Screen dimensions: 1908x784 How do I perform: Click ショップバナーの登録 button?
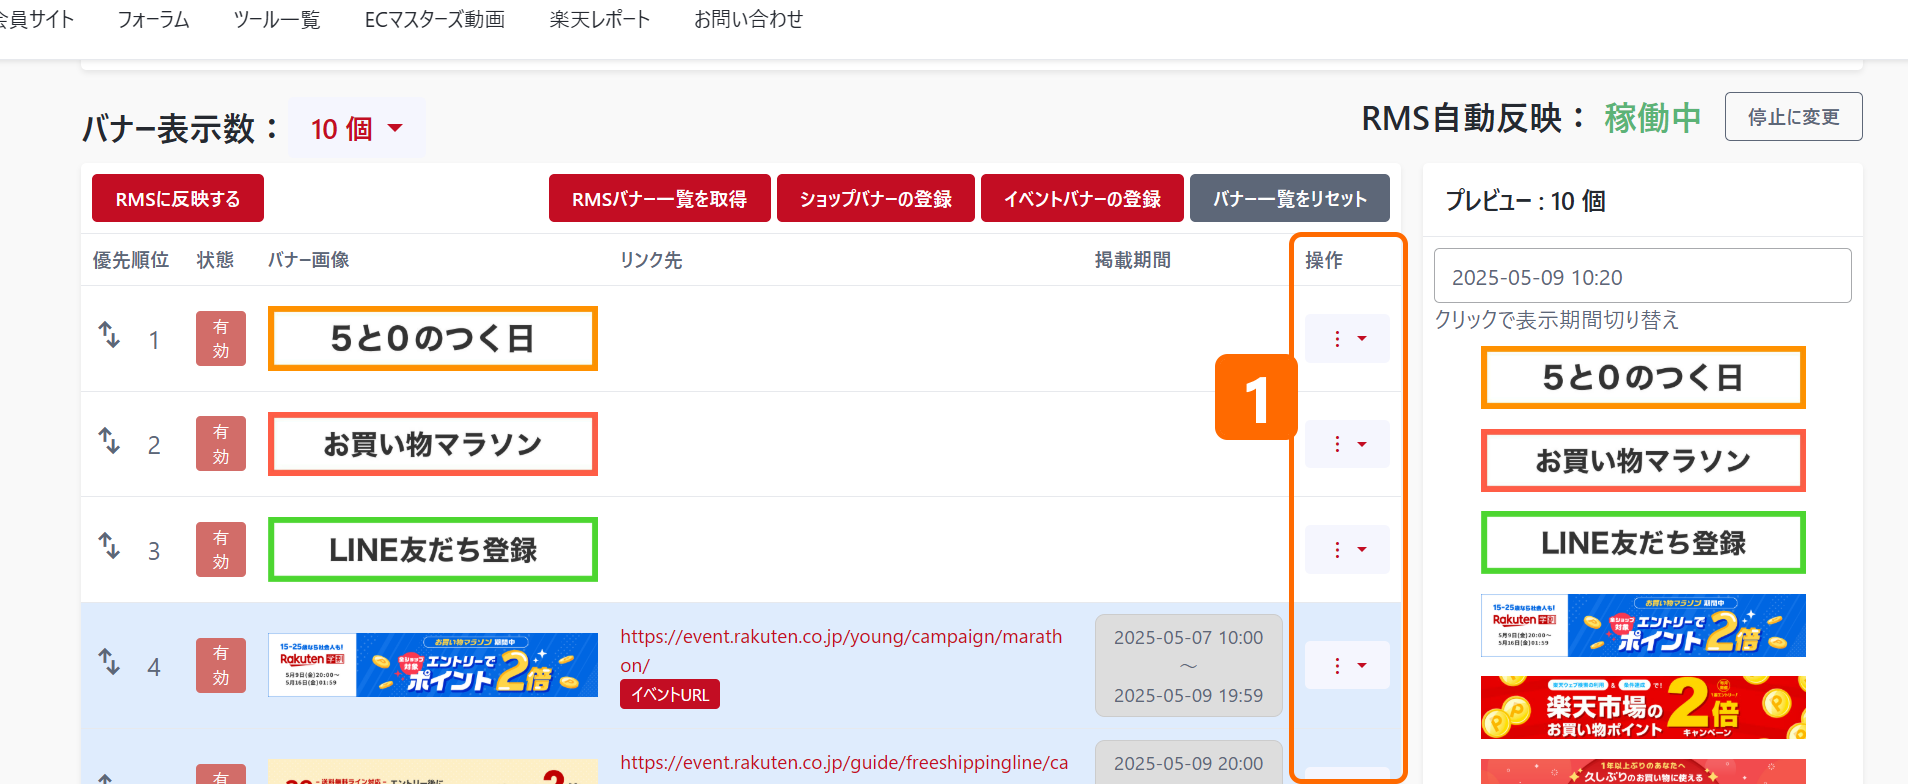[x=876, y=198]
